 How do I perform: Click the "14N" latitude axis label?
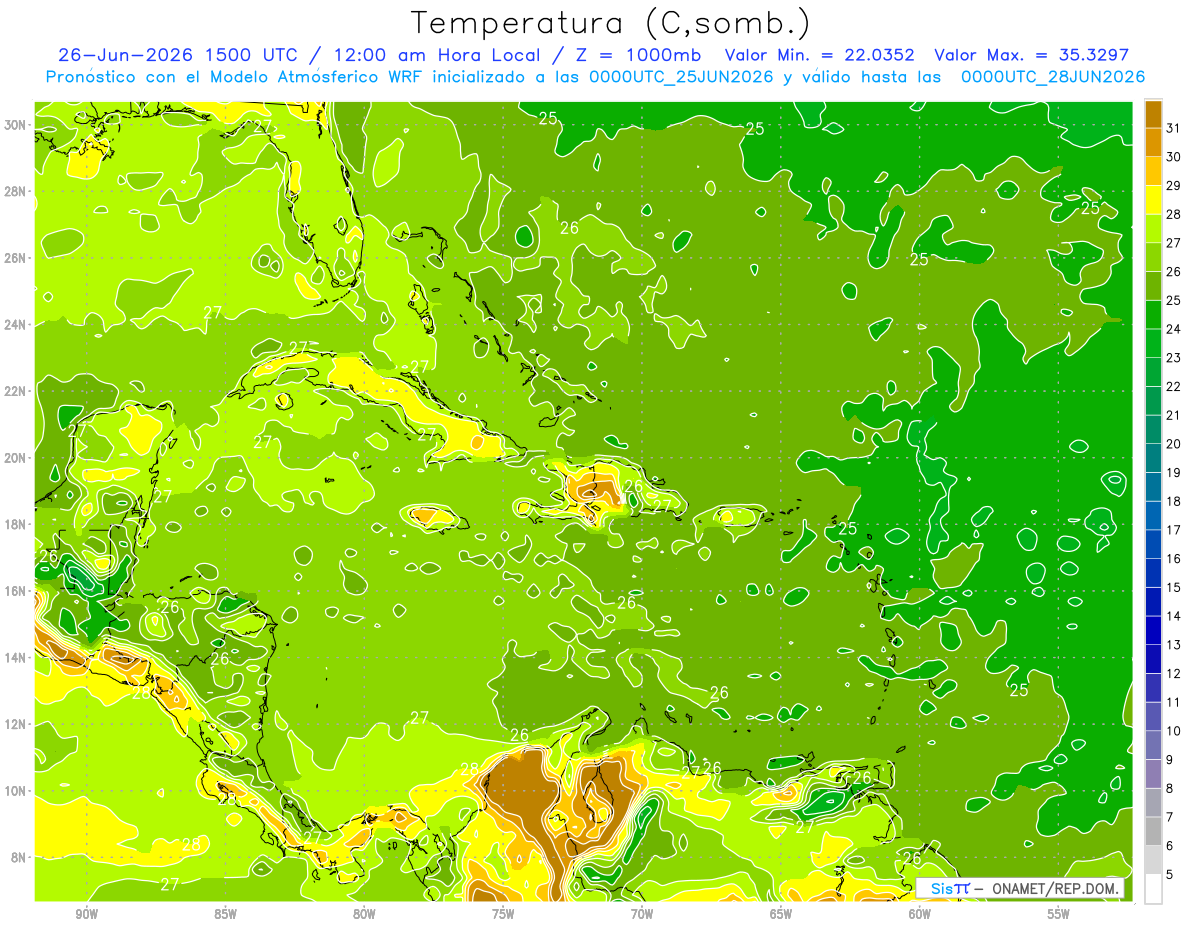pos(16,658)
